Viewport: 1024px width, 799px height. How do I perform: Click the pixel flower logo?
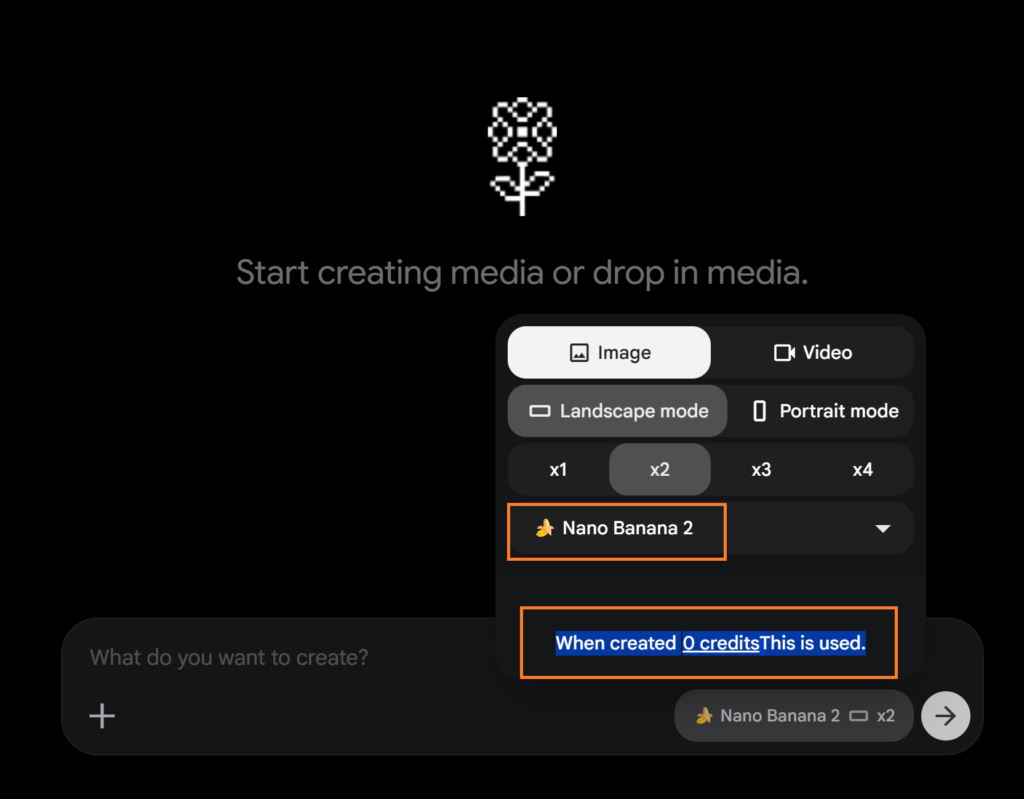(x=522, y=156)
